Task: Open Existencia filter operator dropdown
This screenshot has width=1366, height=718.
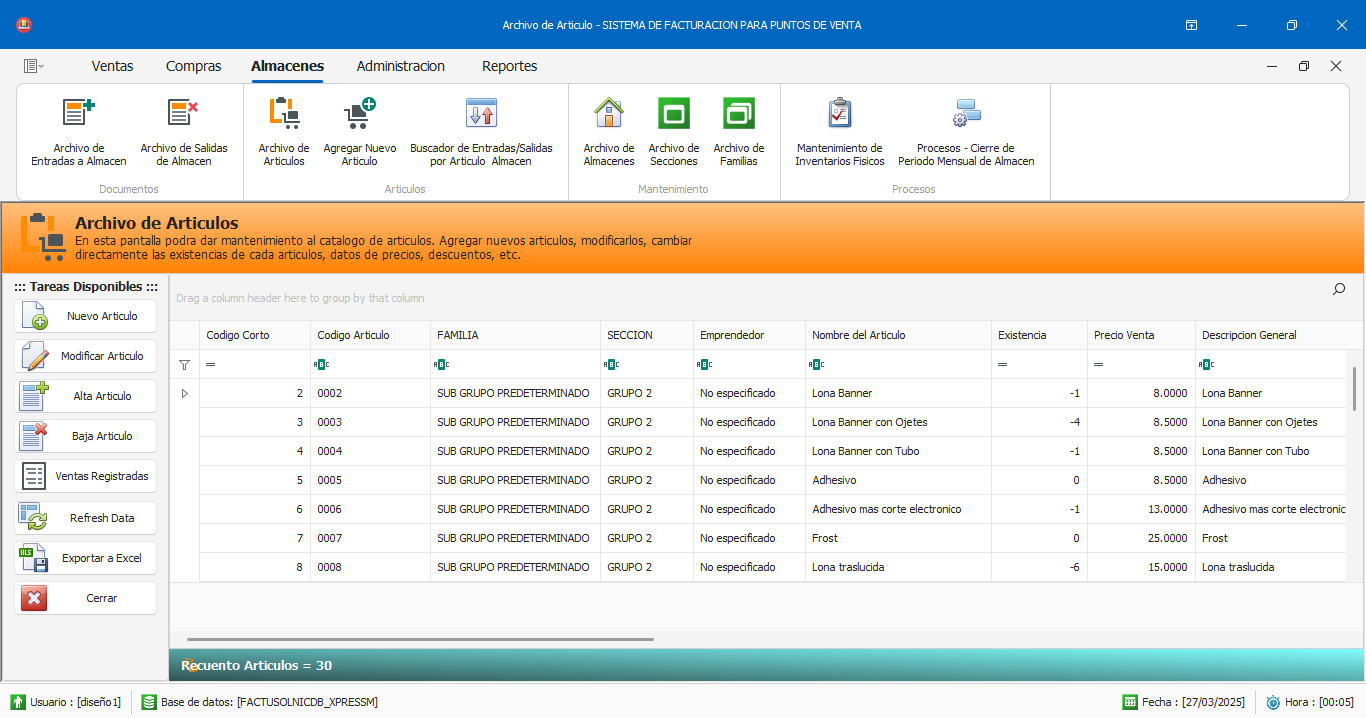Action: [x=1002, y=365]
